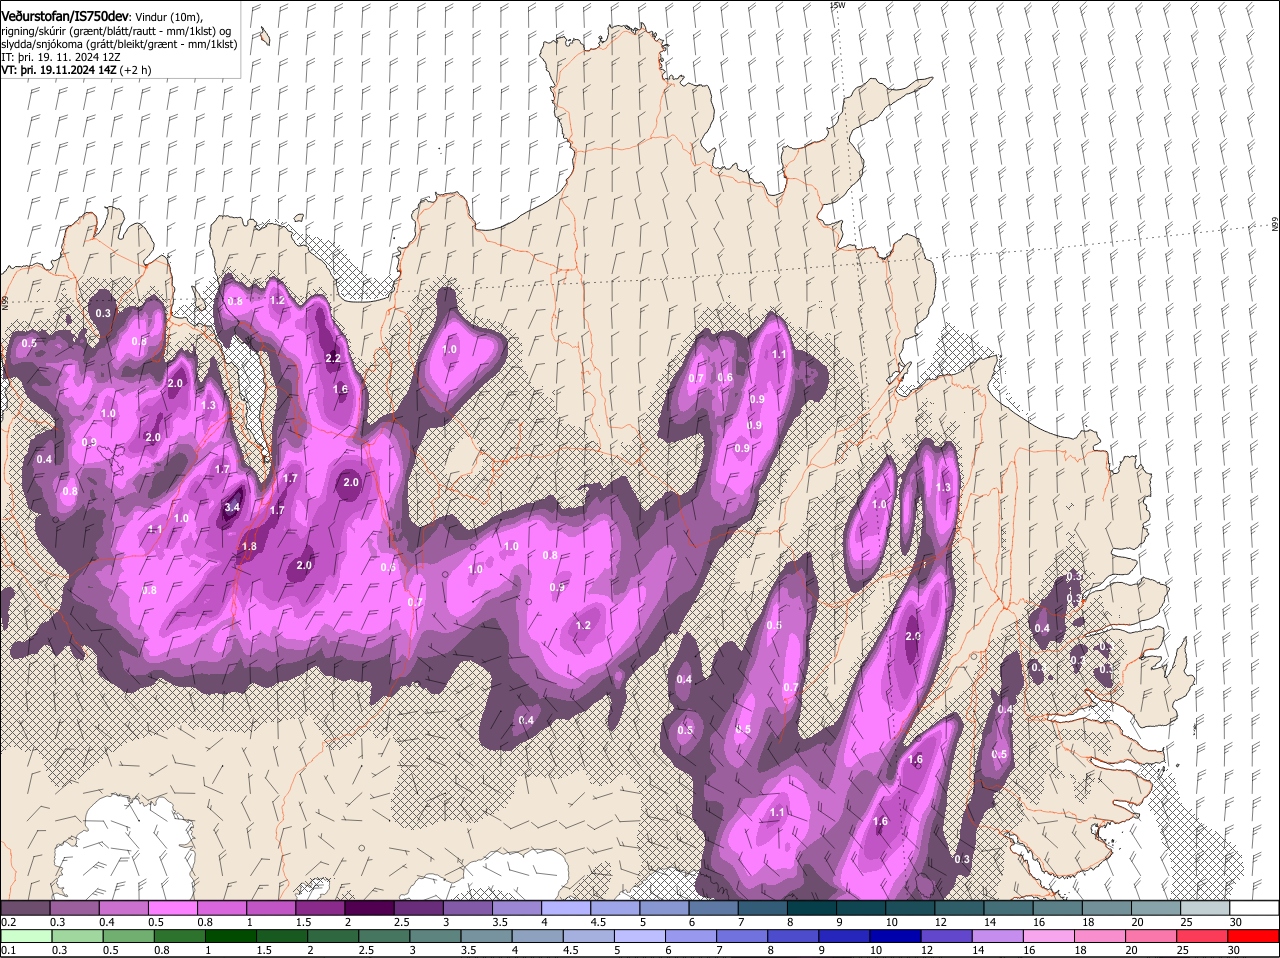1280x958 pixels.
Task: Pick white upper legend swatch above label 30
Action: point(1254,908)
